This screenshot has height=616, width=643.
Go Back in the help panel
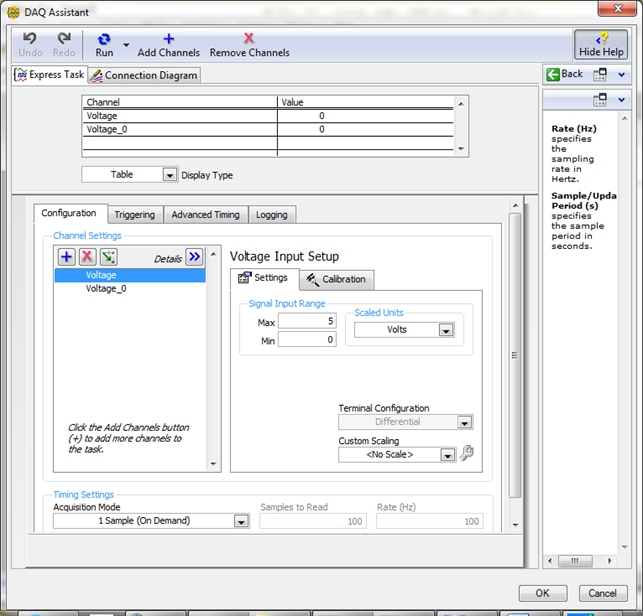tap(565, 74)
